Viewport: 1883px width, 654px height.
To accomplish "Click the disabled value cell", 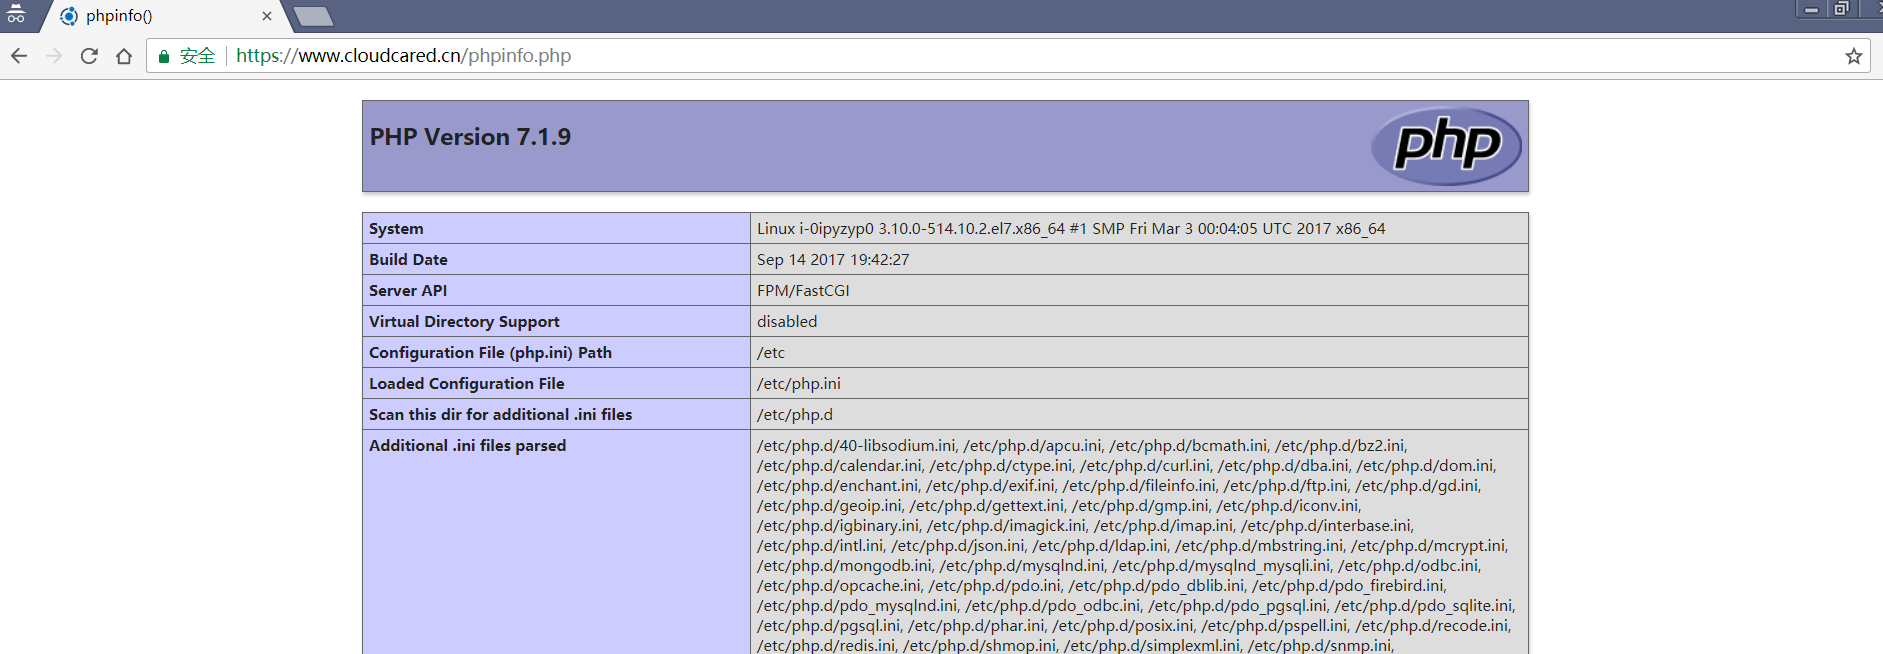I will (x=1139, y=322).
